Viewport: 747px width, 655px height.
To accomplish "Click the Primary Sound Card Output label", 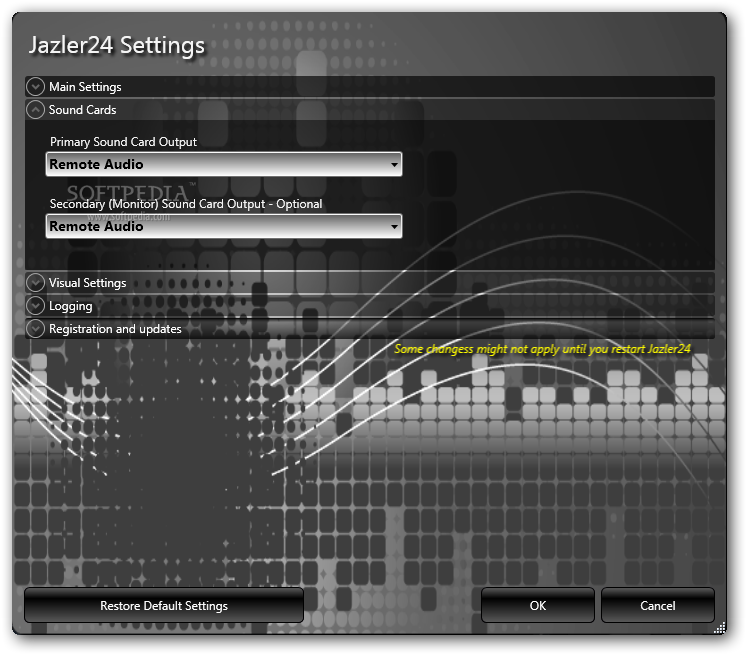I will [123, 142].
